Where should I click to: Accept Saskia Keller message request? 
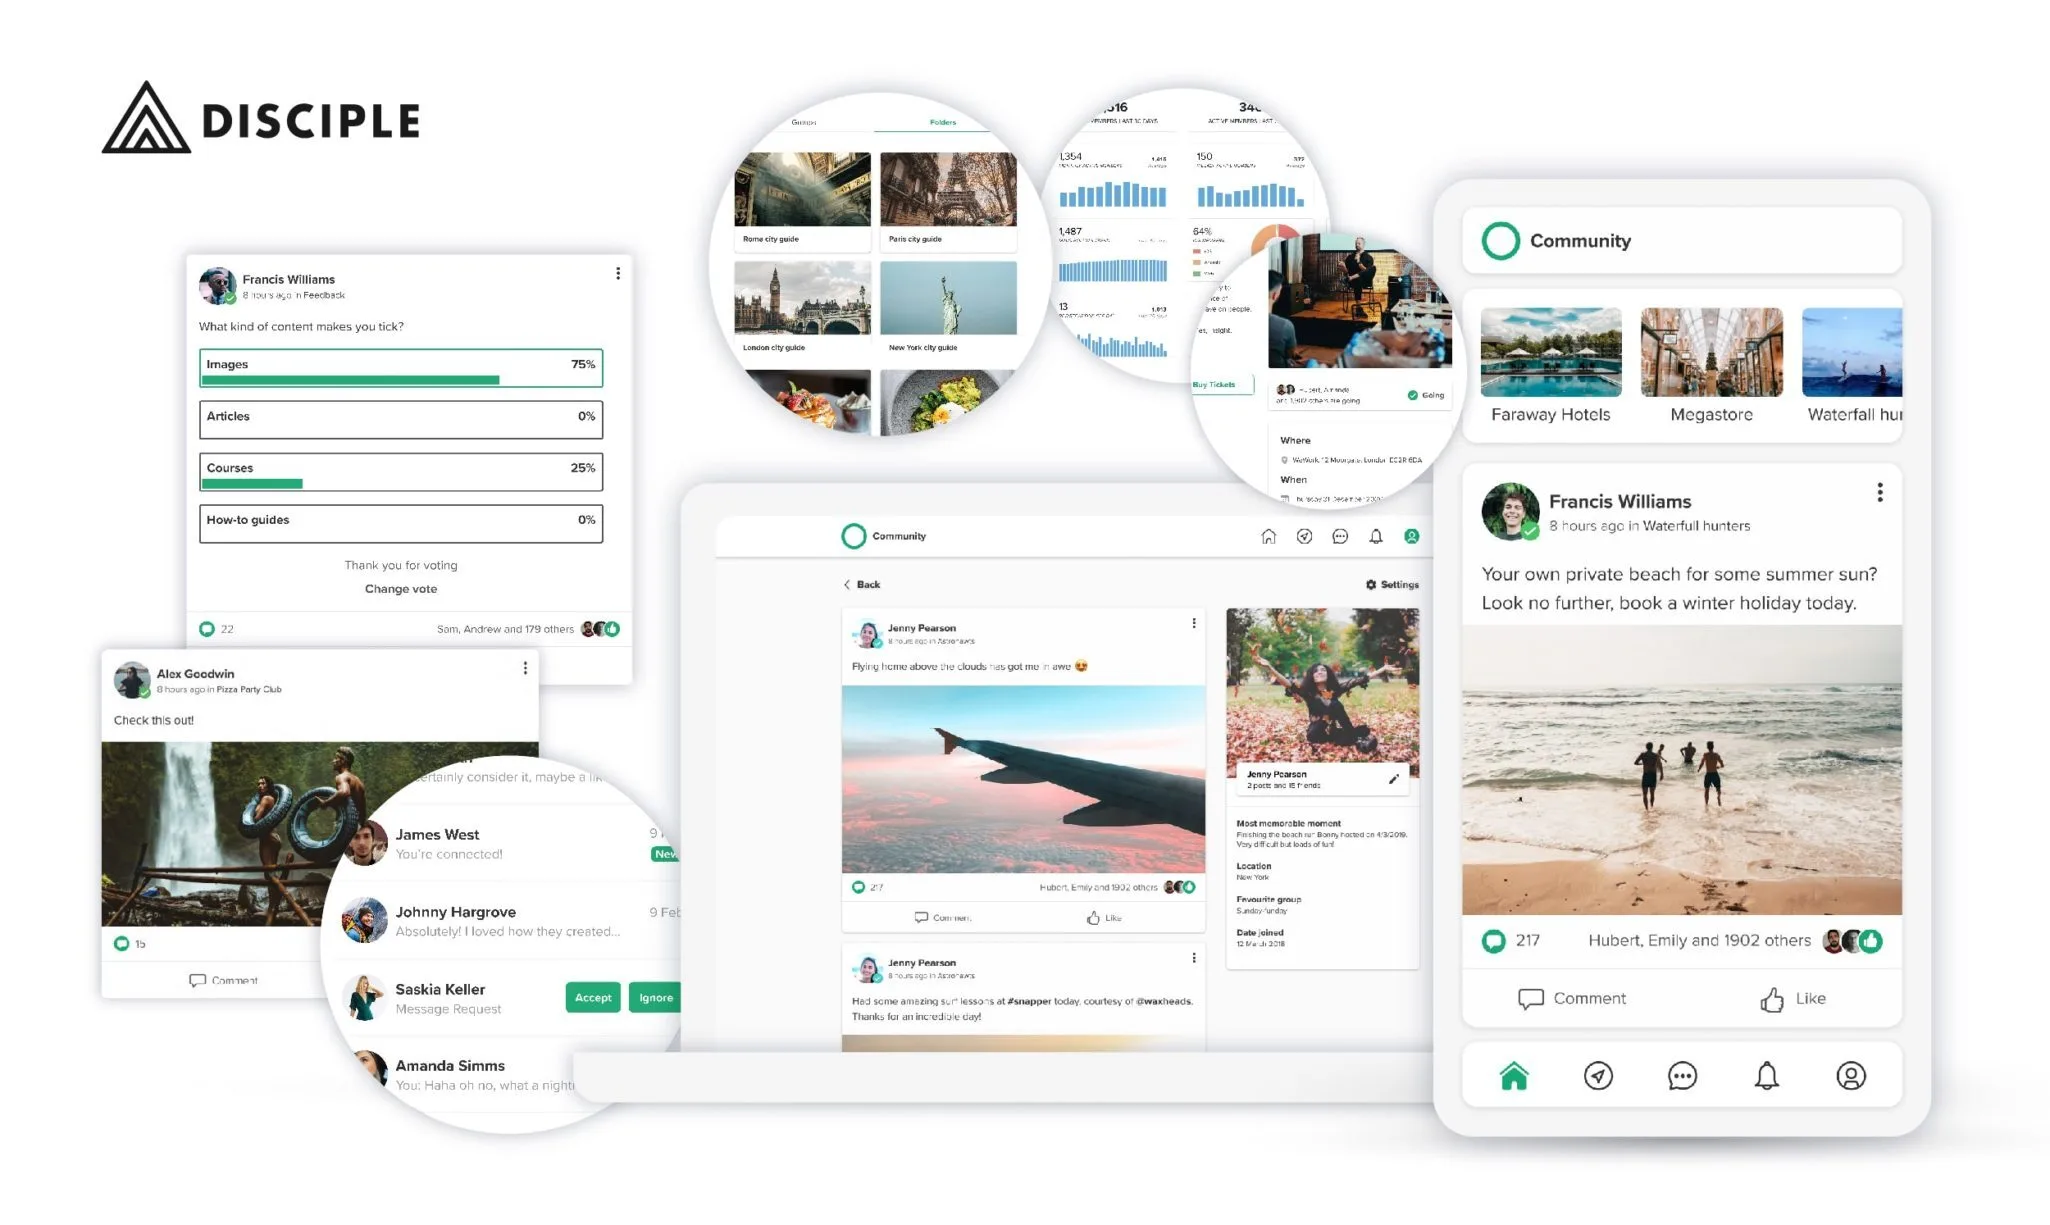(592, 996)
